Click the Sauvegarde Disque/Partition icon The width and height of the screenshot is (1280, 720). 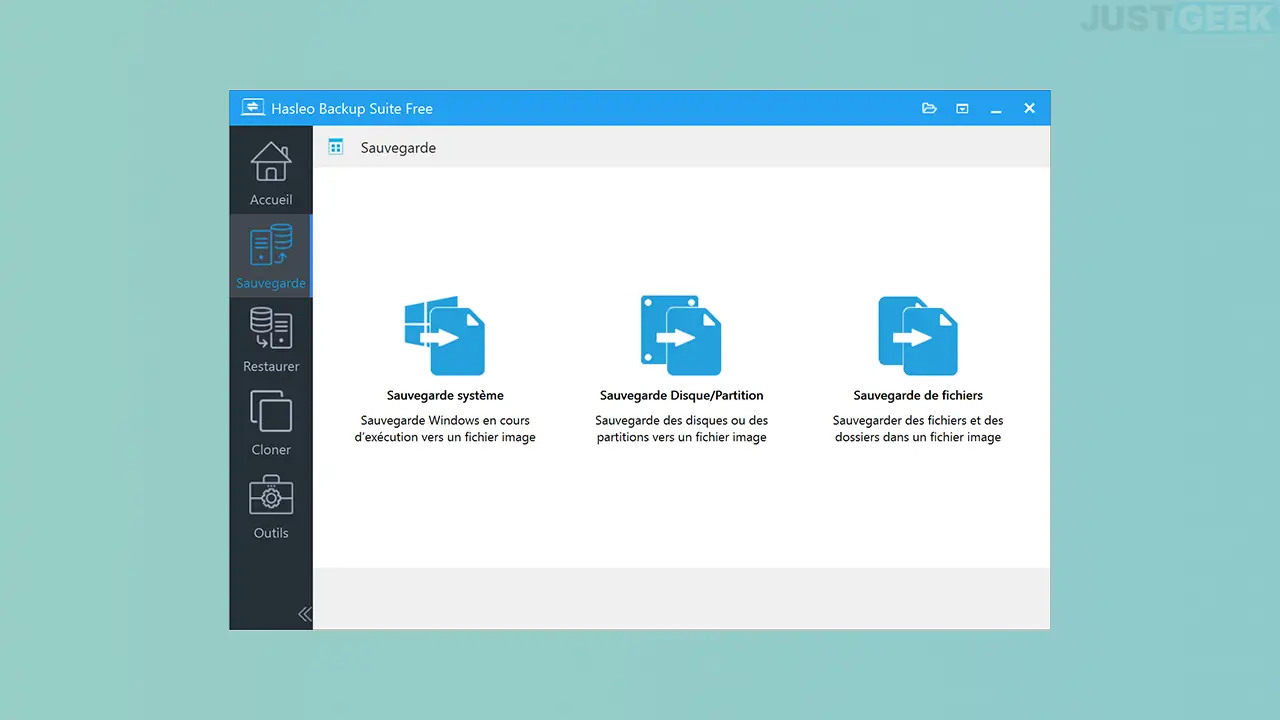click(681, 335)
